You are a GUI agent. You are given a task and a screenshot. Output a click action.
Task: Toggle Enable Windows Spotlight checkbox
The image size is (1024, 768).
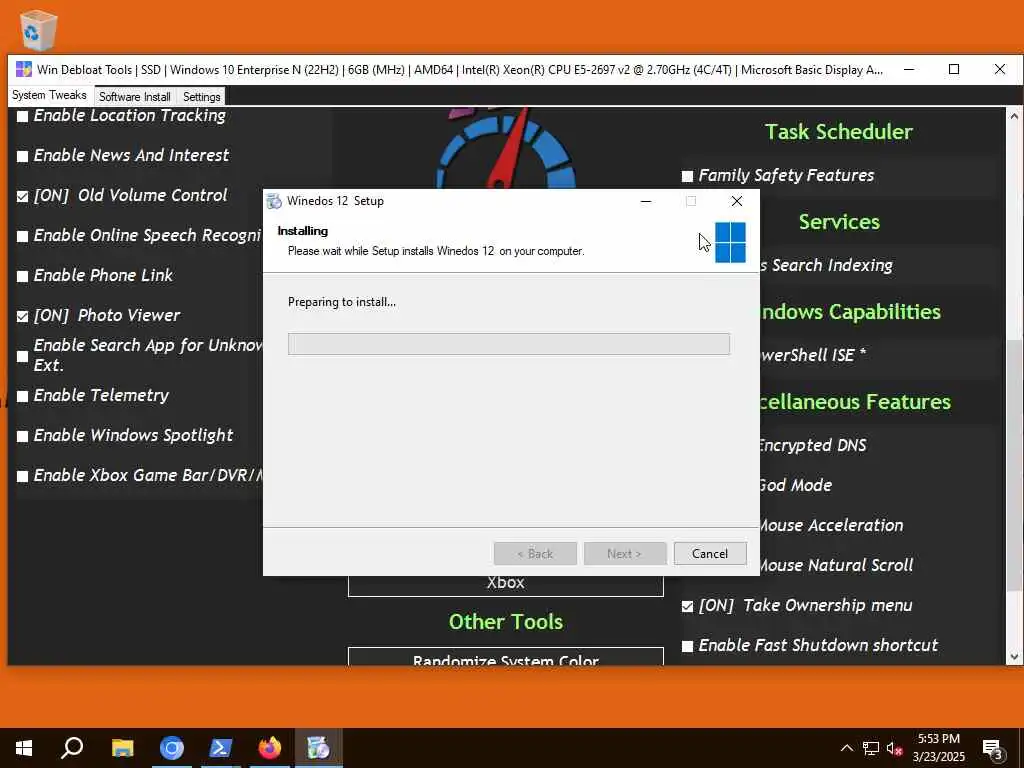(x=22, y=436)
